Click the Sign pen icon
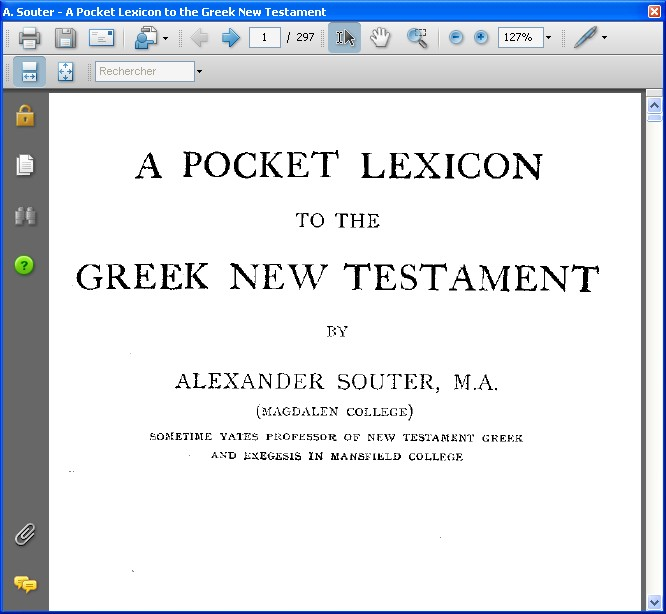Image resolution: width=666 pixels, height=614 pixels. (585, 37)
